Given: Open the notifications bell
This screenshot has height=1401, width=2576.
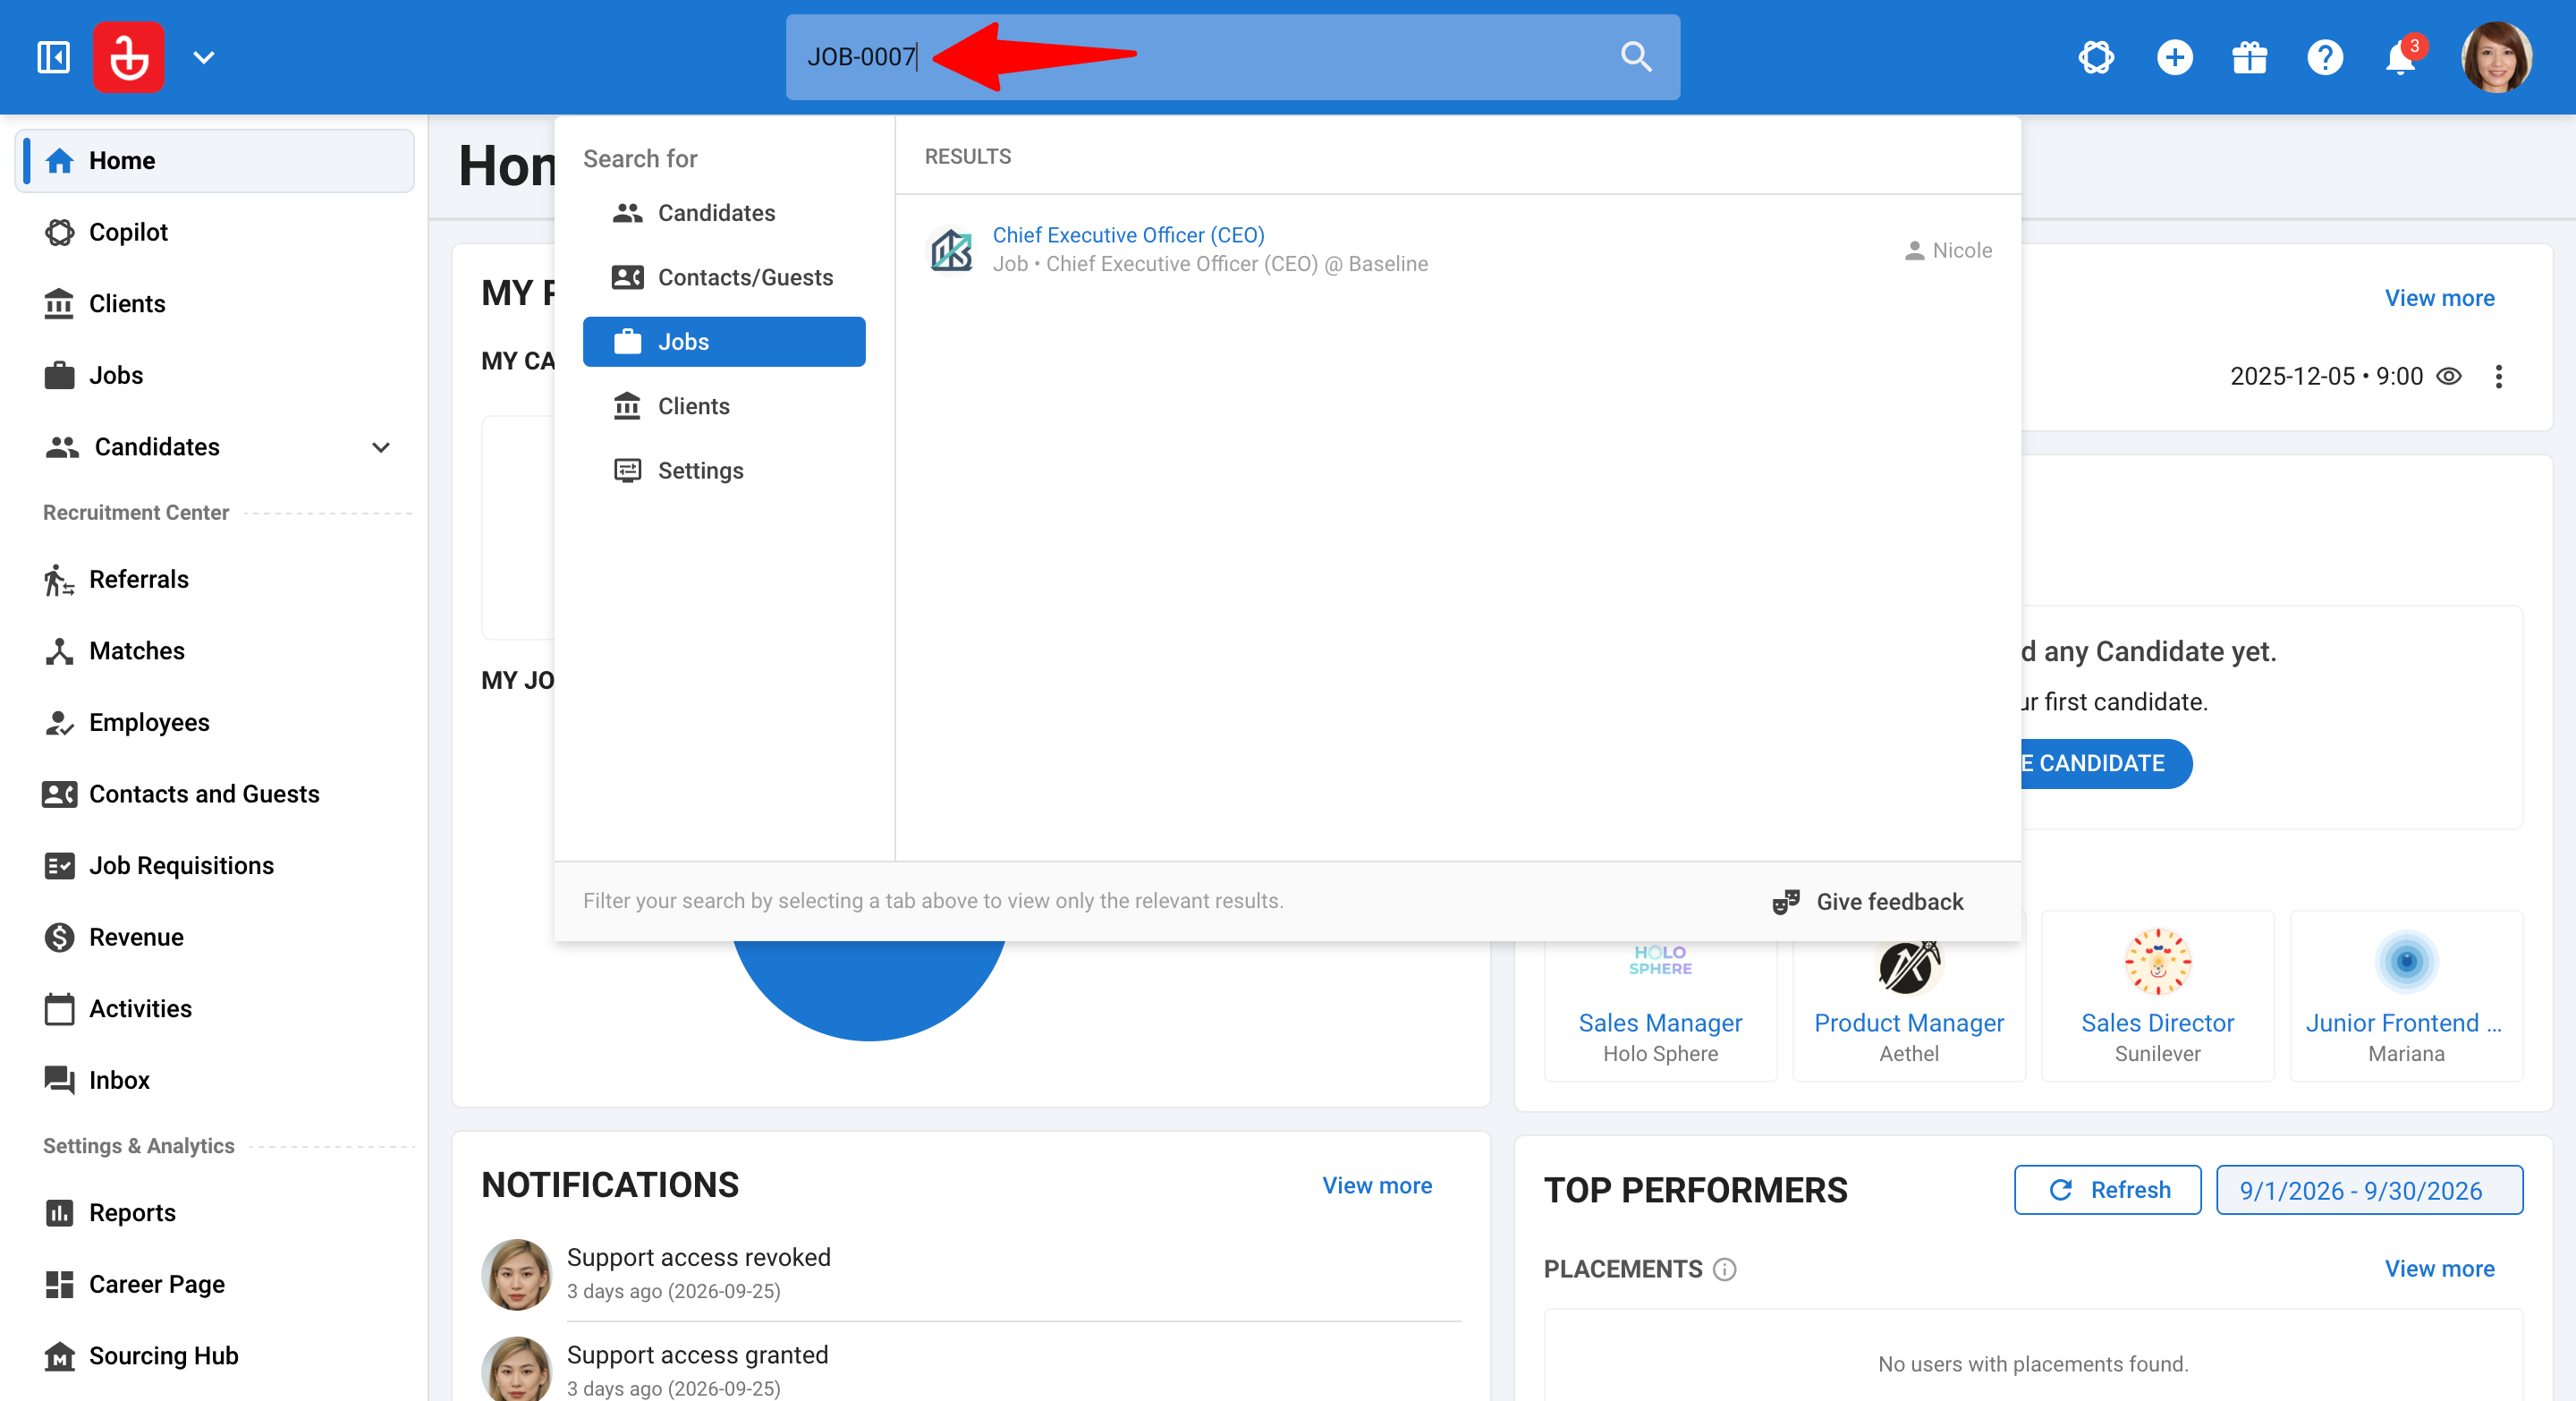Looking at the screenshot, I should 2400,58.
